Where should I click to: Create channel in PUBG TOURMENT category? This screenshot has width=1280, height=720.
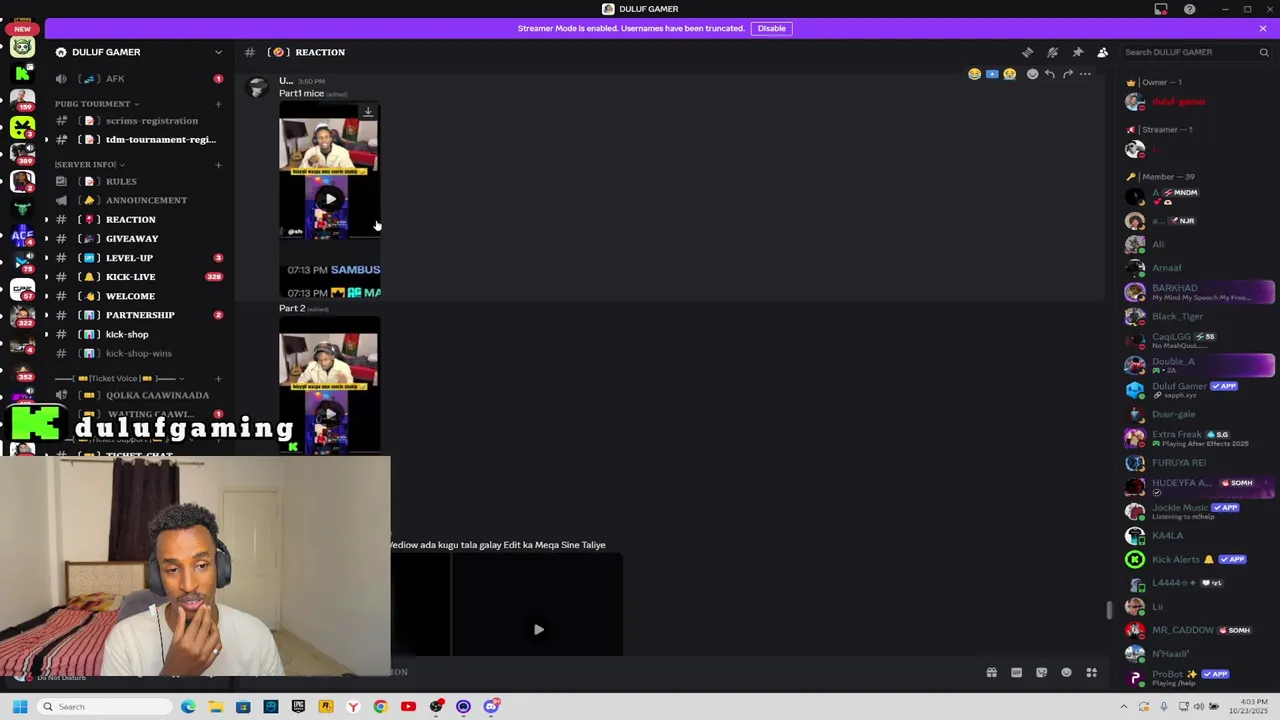[218, 104]
